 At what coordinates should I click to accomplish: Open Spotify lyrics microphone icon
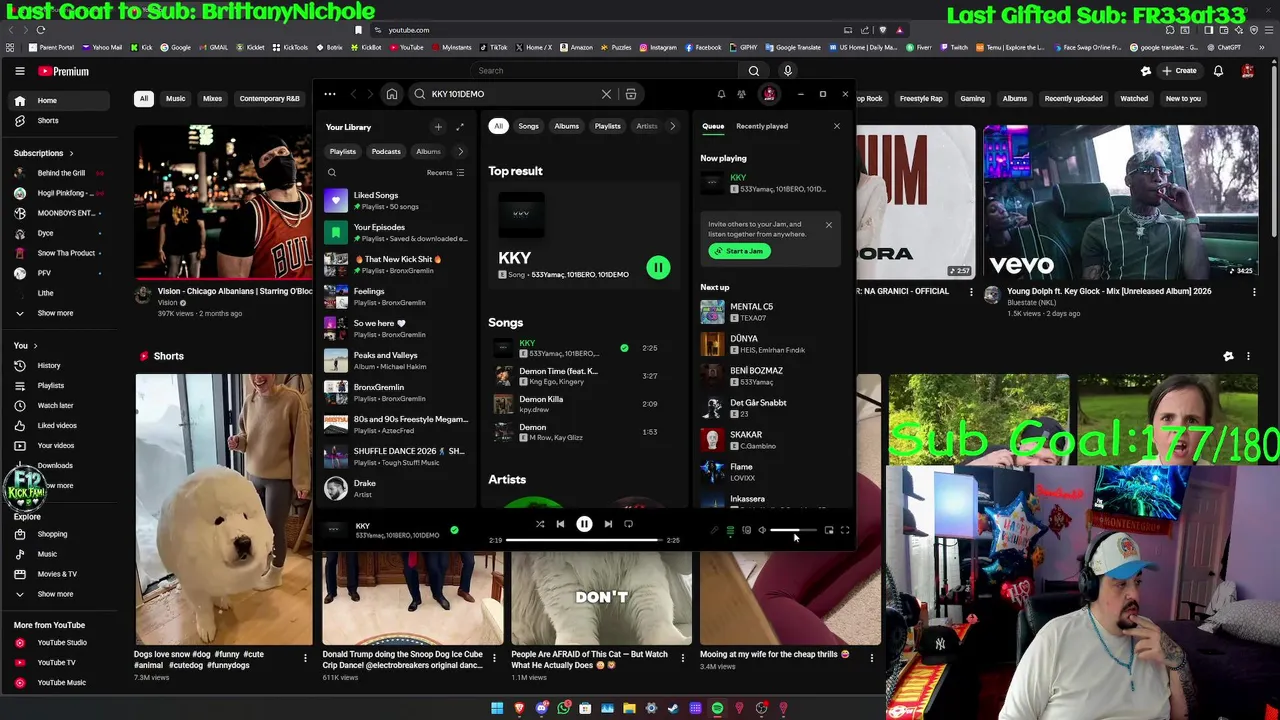pos(714,530)
